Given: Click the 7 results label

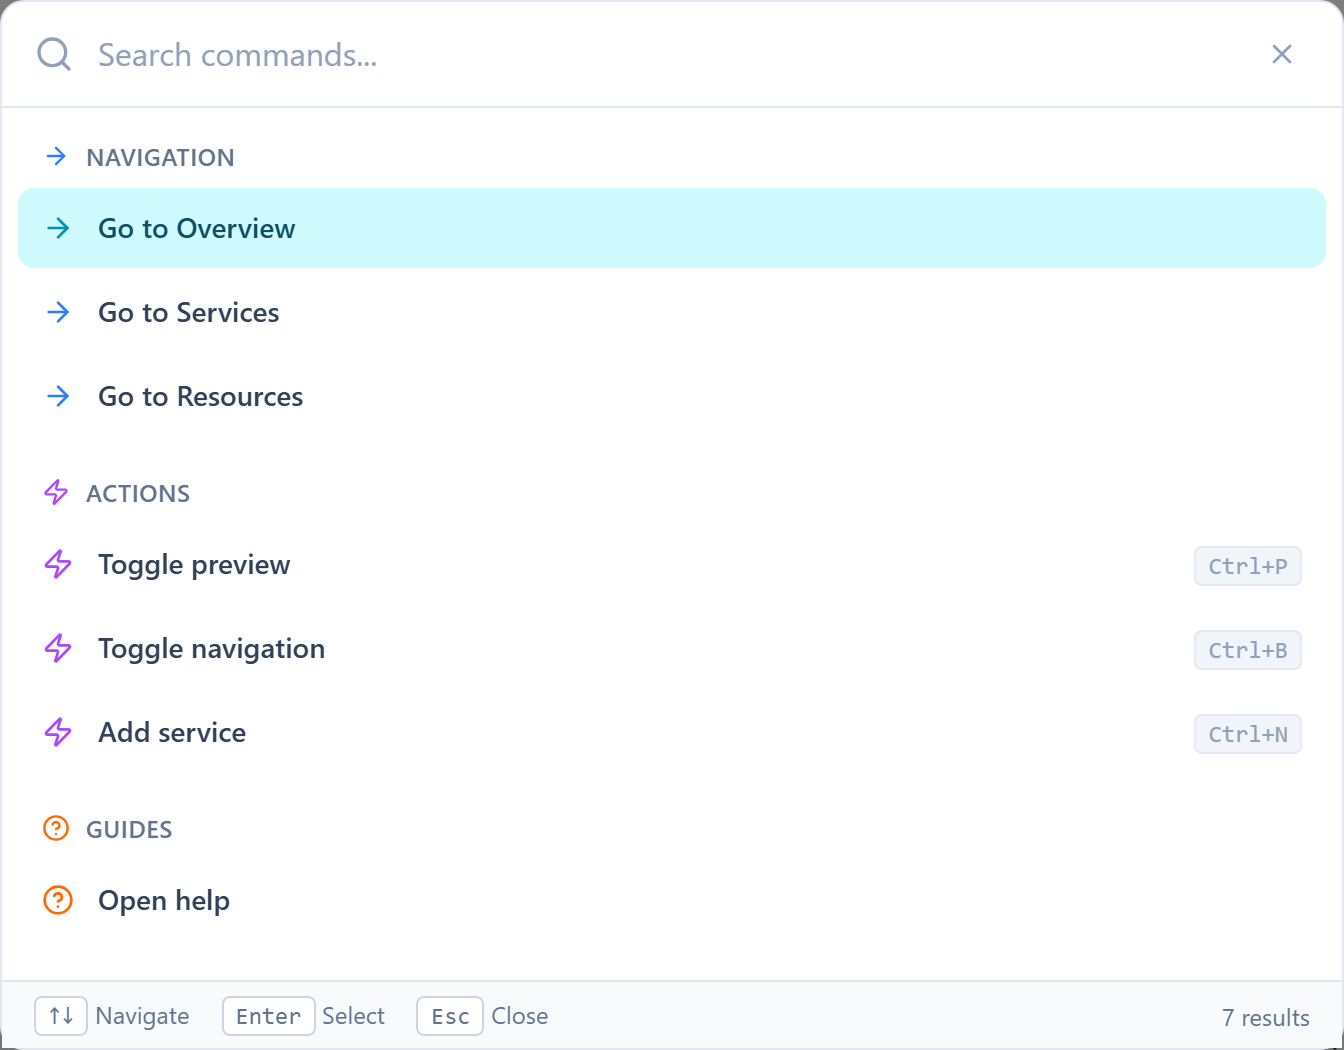Looking at the screenshot, I should [1265, 1017].
